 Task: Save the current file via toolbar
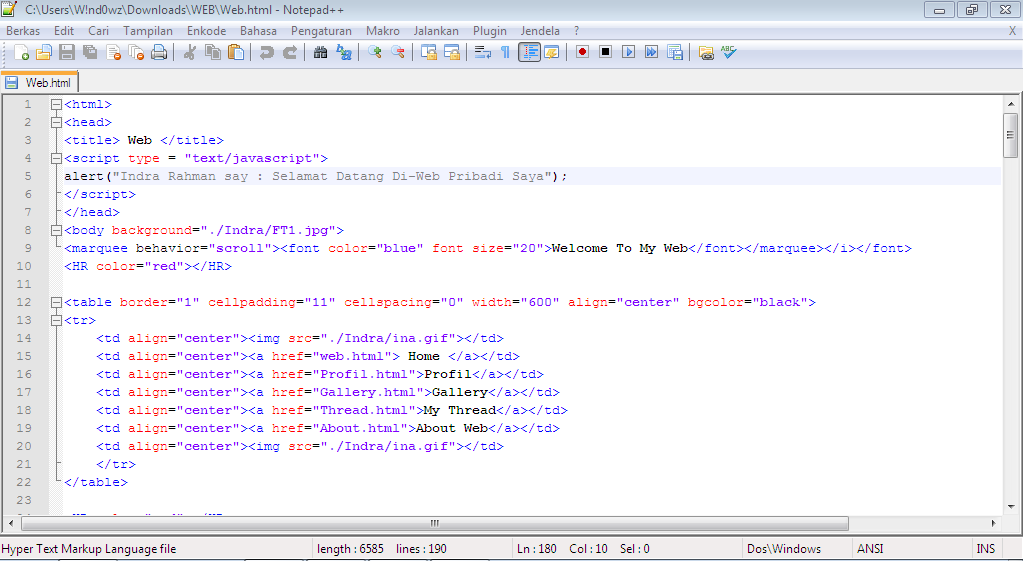67,52
